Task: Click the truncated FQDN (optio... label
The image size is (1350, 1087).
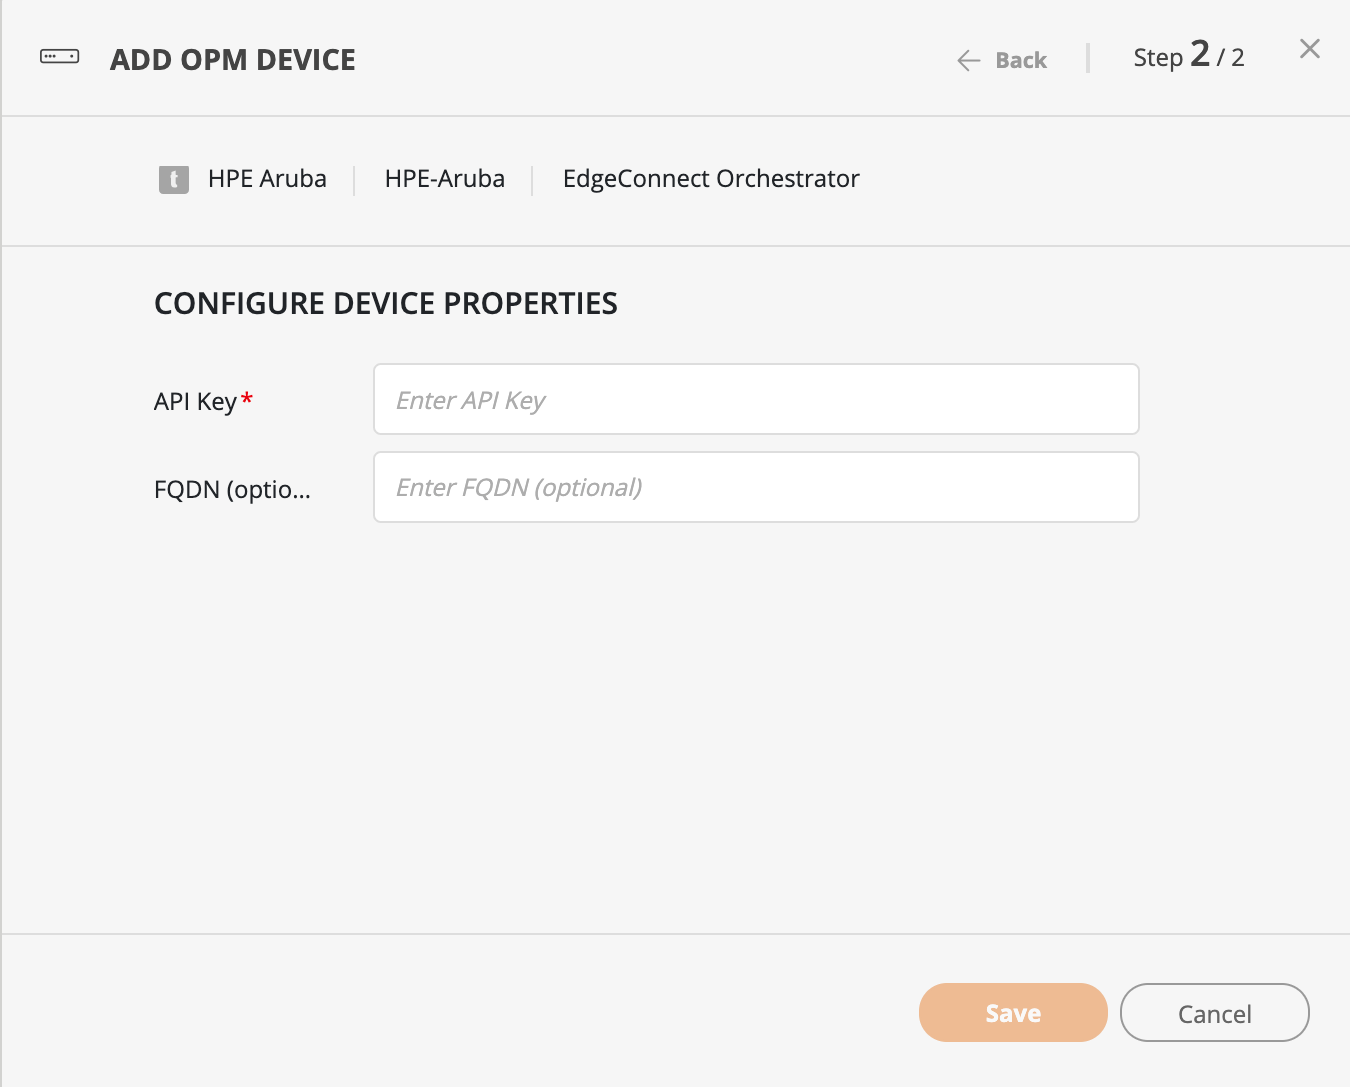Action: click(232, 490)
